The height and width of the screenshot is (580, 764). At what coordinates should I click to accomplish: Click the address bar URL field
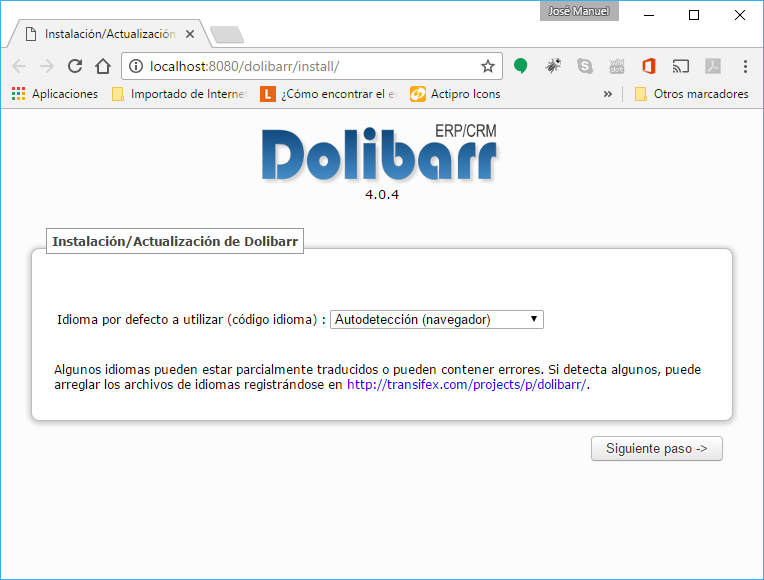click(x=300, y=66)
